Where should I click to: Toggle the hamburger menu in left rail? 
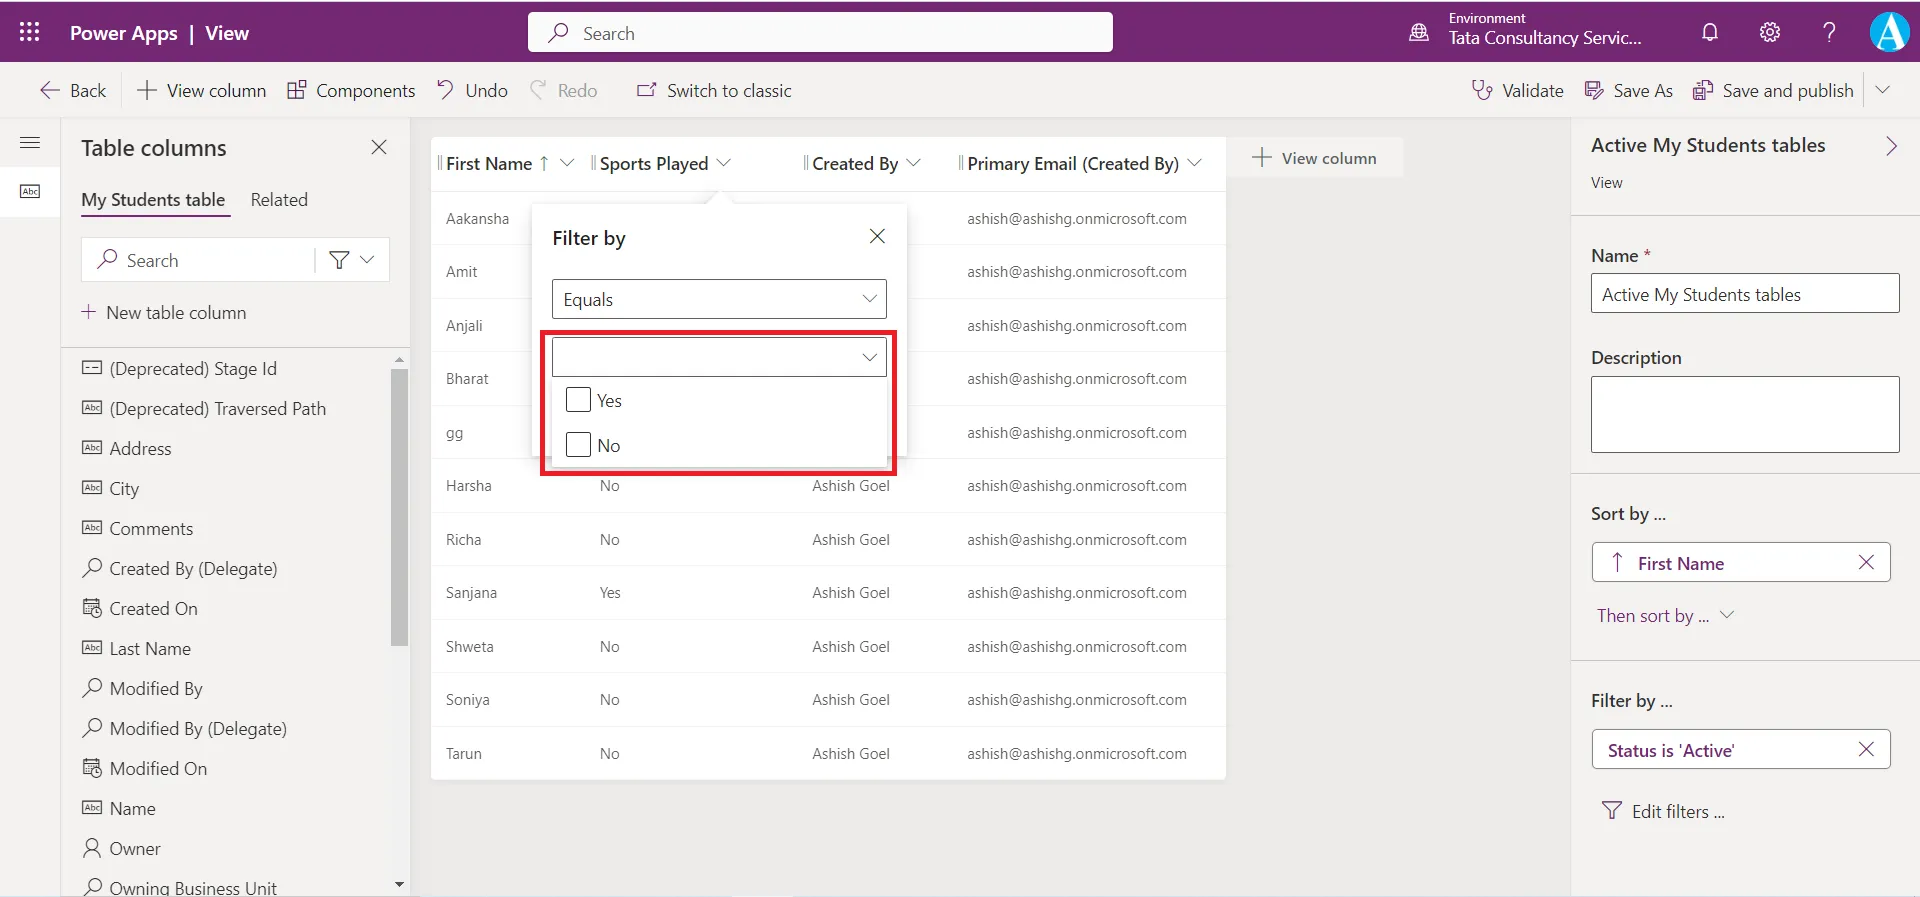click(x=30, y=143)
